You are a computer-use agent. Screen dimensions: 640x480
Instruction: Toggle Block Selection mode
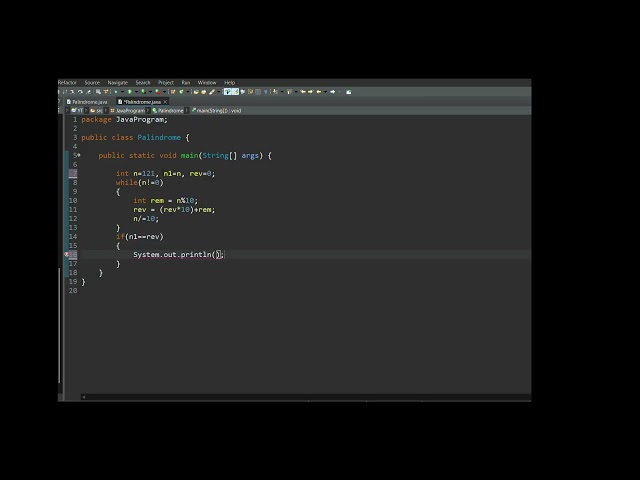pyautogui.click(x=258, y=92)
